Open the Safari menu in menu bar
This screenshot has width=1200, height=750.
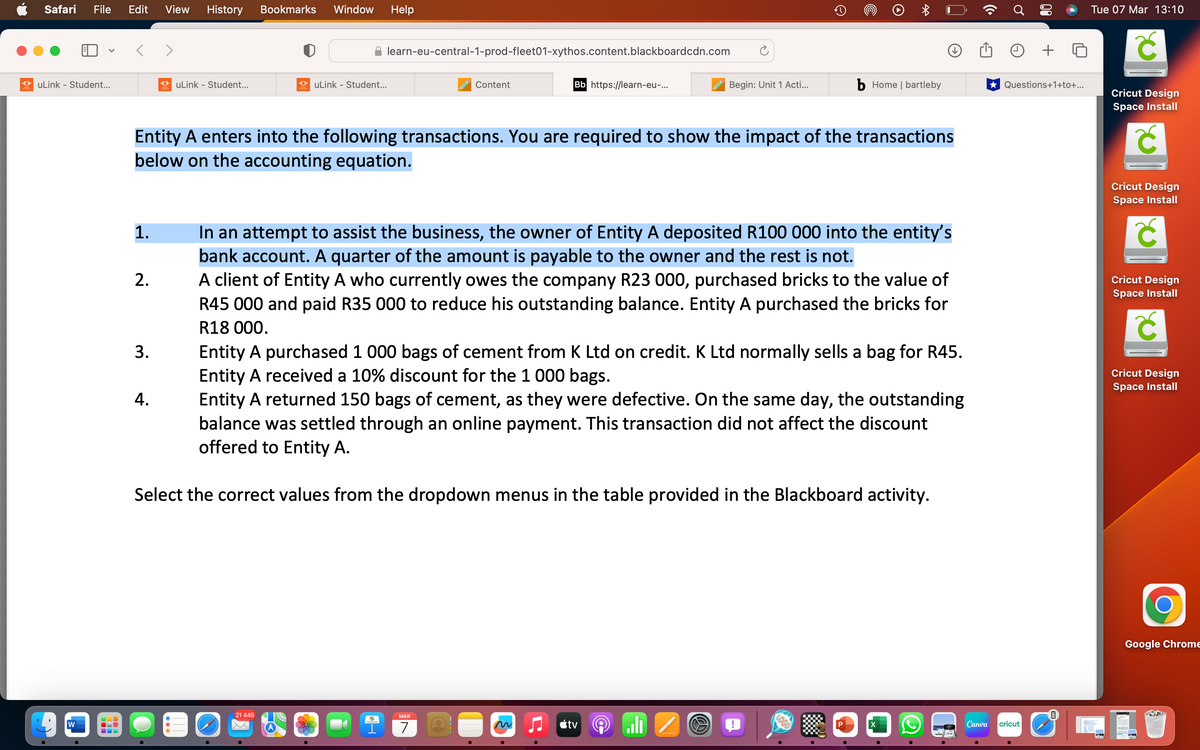62,9
